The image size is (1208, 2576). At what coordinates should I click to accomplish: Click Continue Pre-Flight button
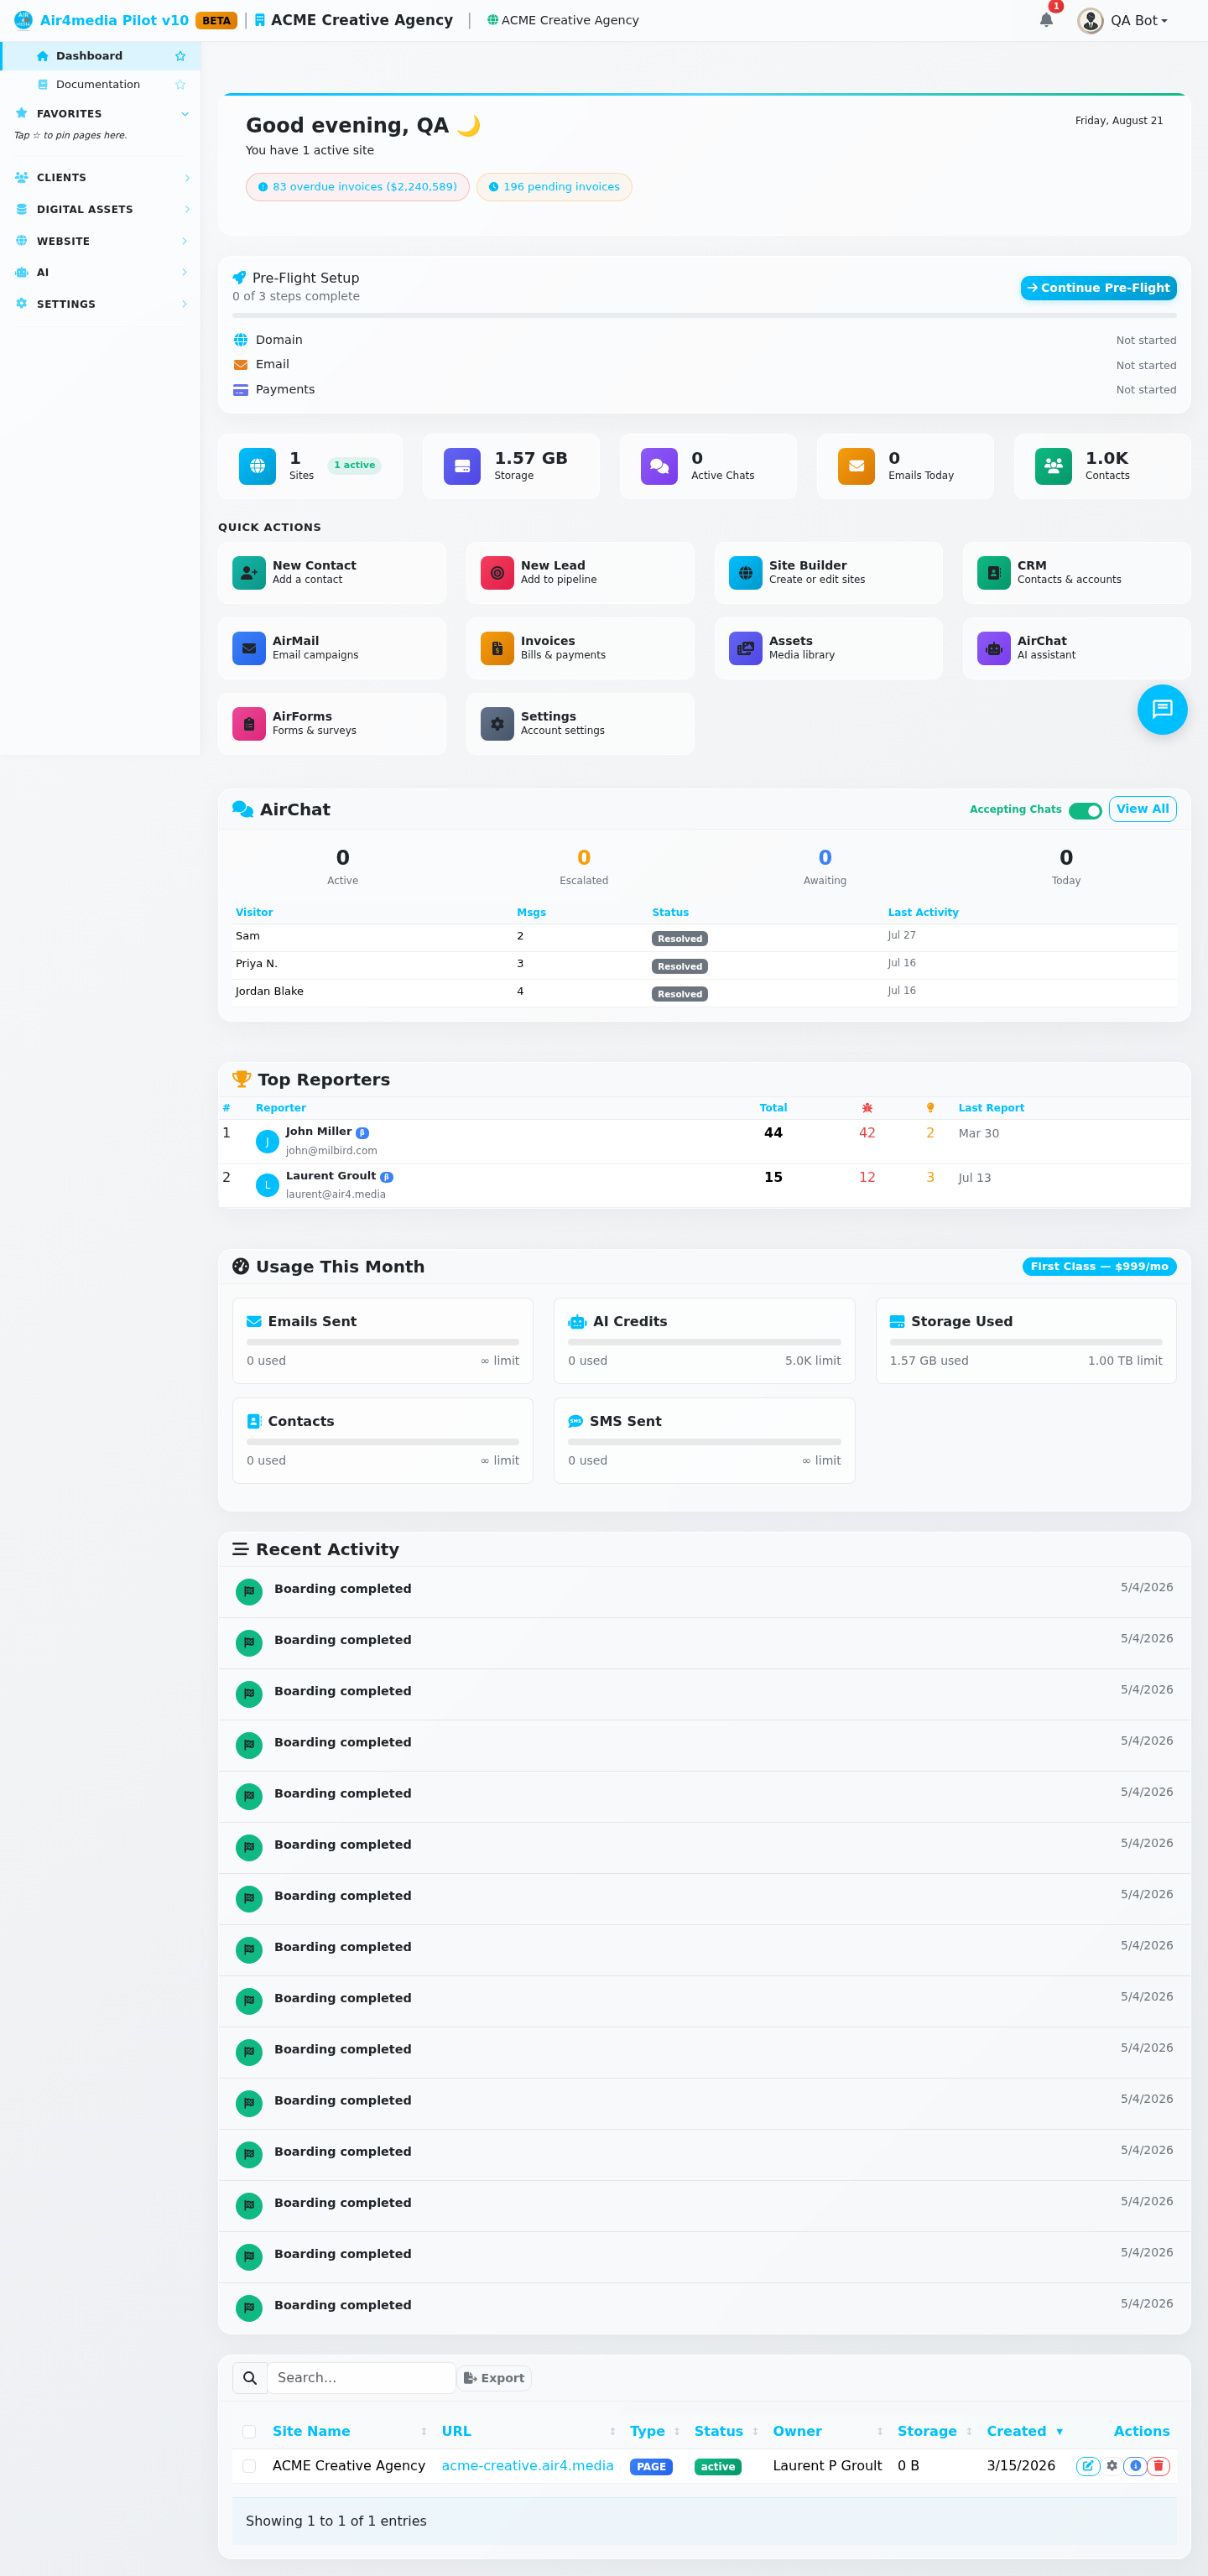(1098, 288)
